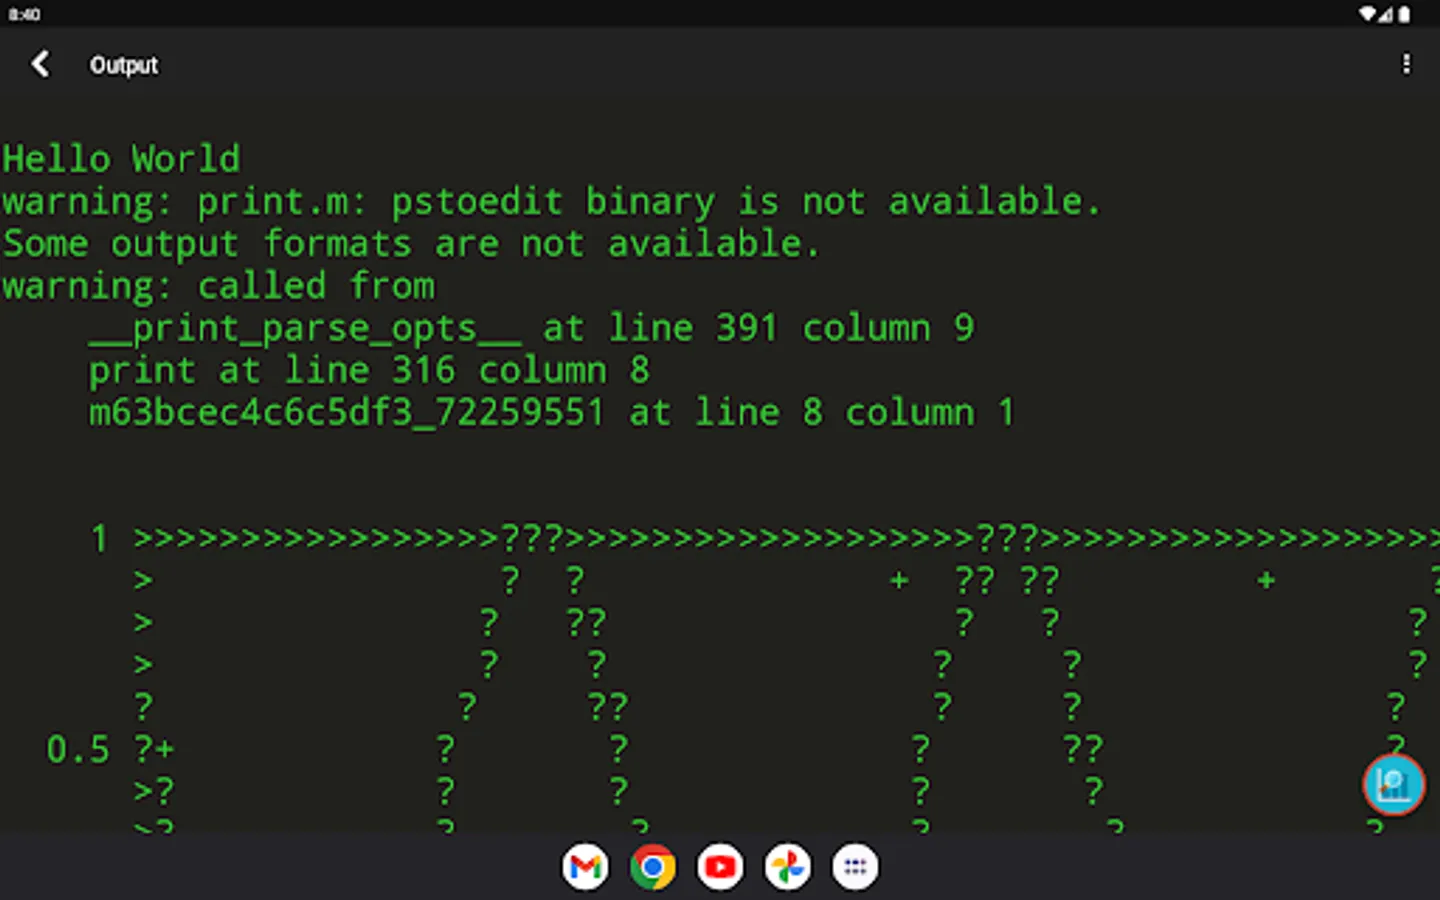Select 'print at line 316 column 8'

coord(369,371)
